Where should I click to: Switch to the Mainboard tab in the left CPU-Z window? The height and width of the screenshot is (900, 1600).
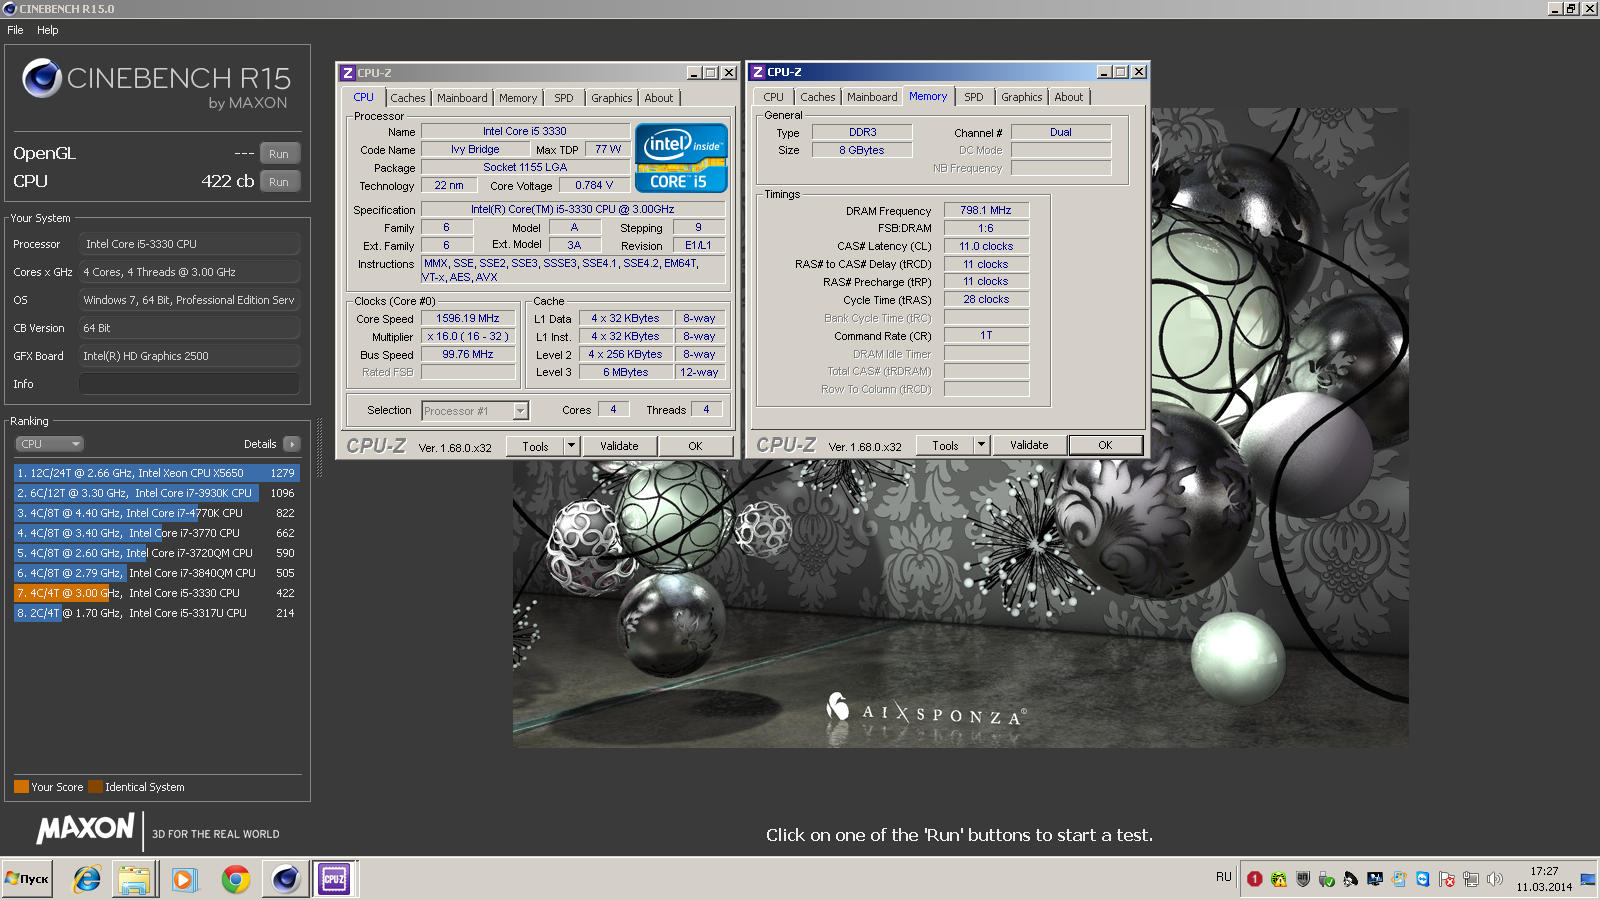(462, 98)
